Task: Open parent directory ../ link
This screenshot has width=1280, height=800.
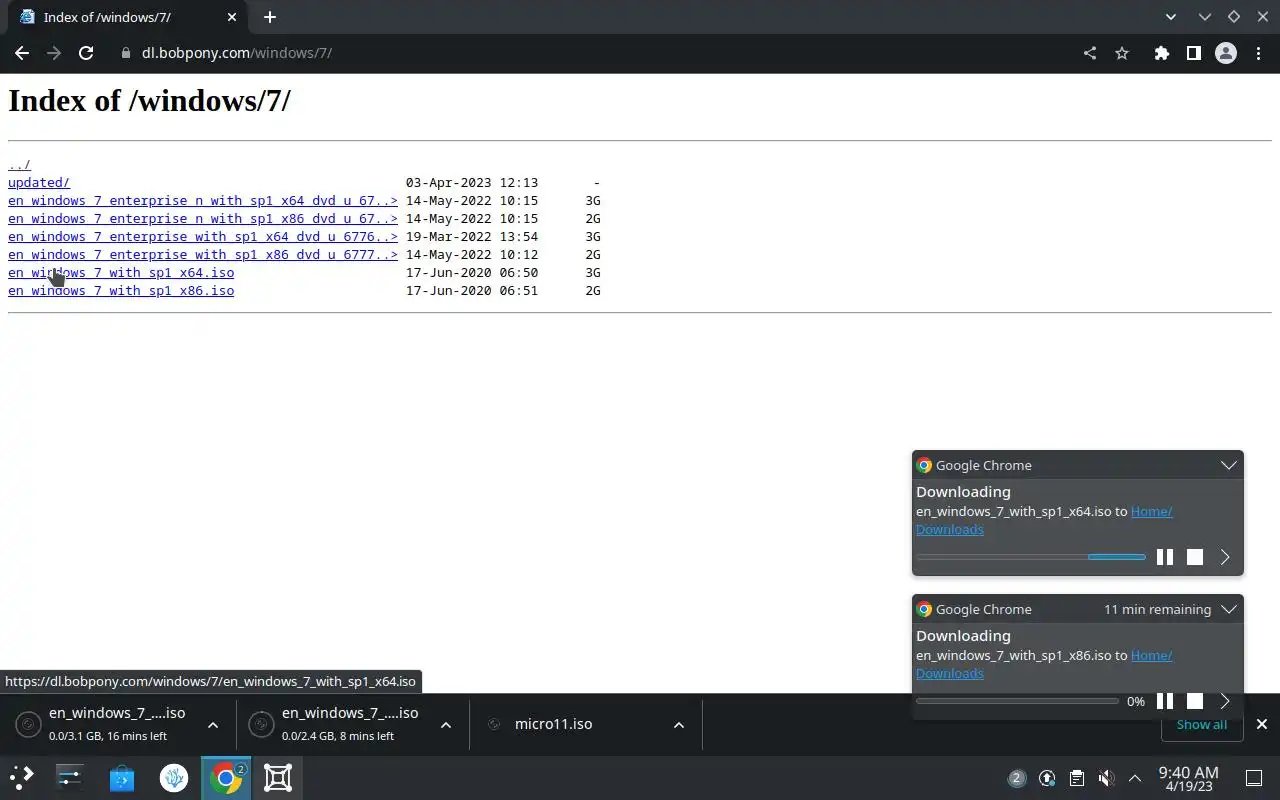Action: click(x=19, y=164)
